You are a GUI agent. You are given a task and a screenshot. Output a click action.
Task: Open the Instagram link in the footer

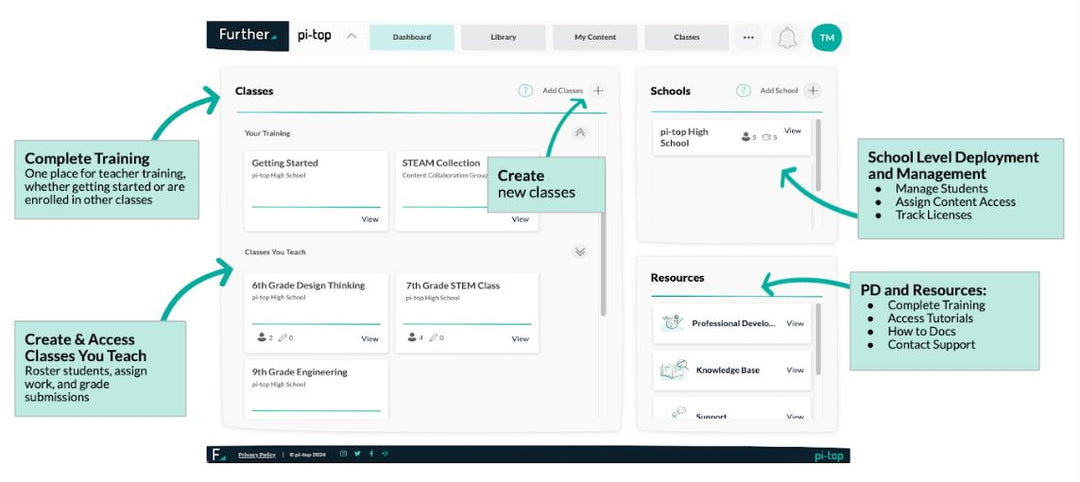tap(343, 454)
